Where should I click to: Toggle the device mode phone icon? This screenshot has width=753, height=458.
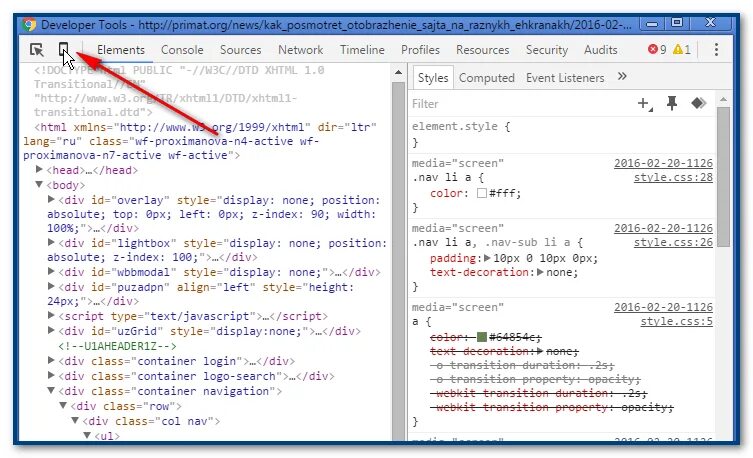coord(63,49)
